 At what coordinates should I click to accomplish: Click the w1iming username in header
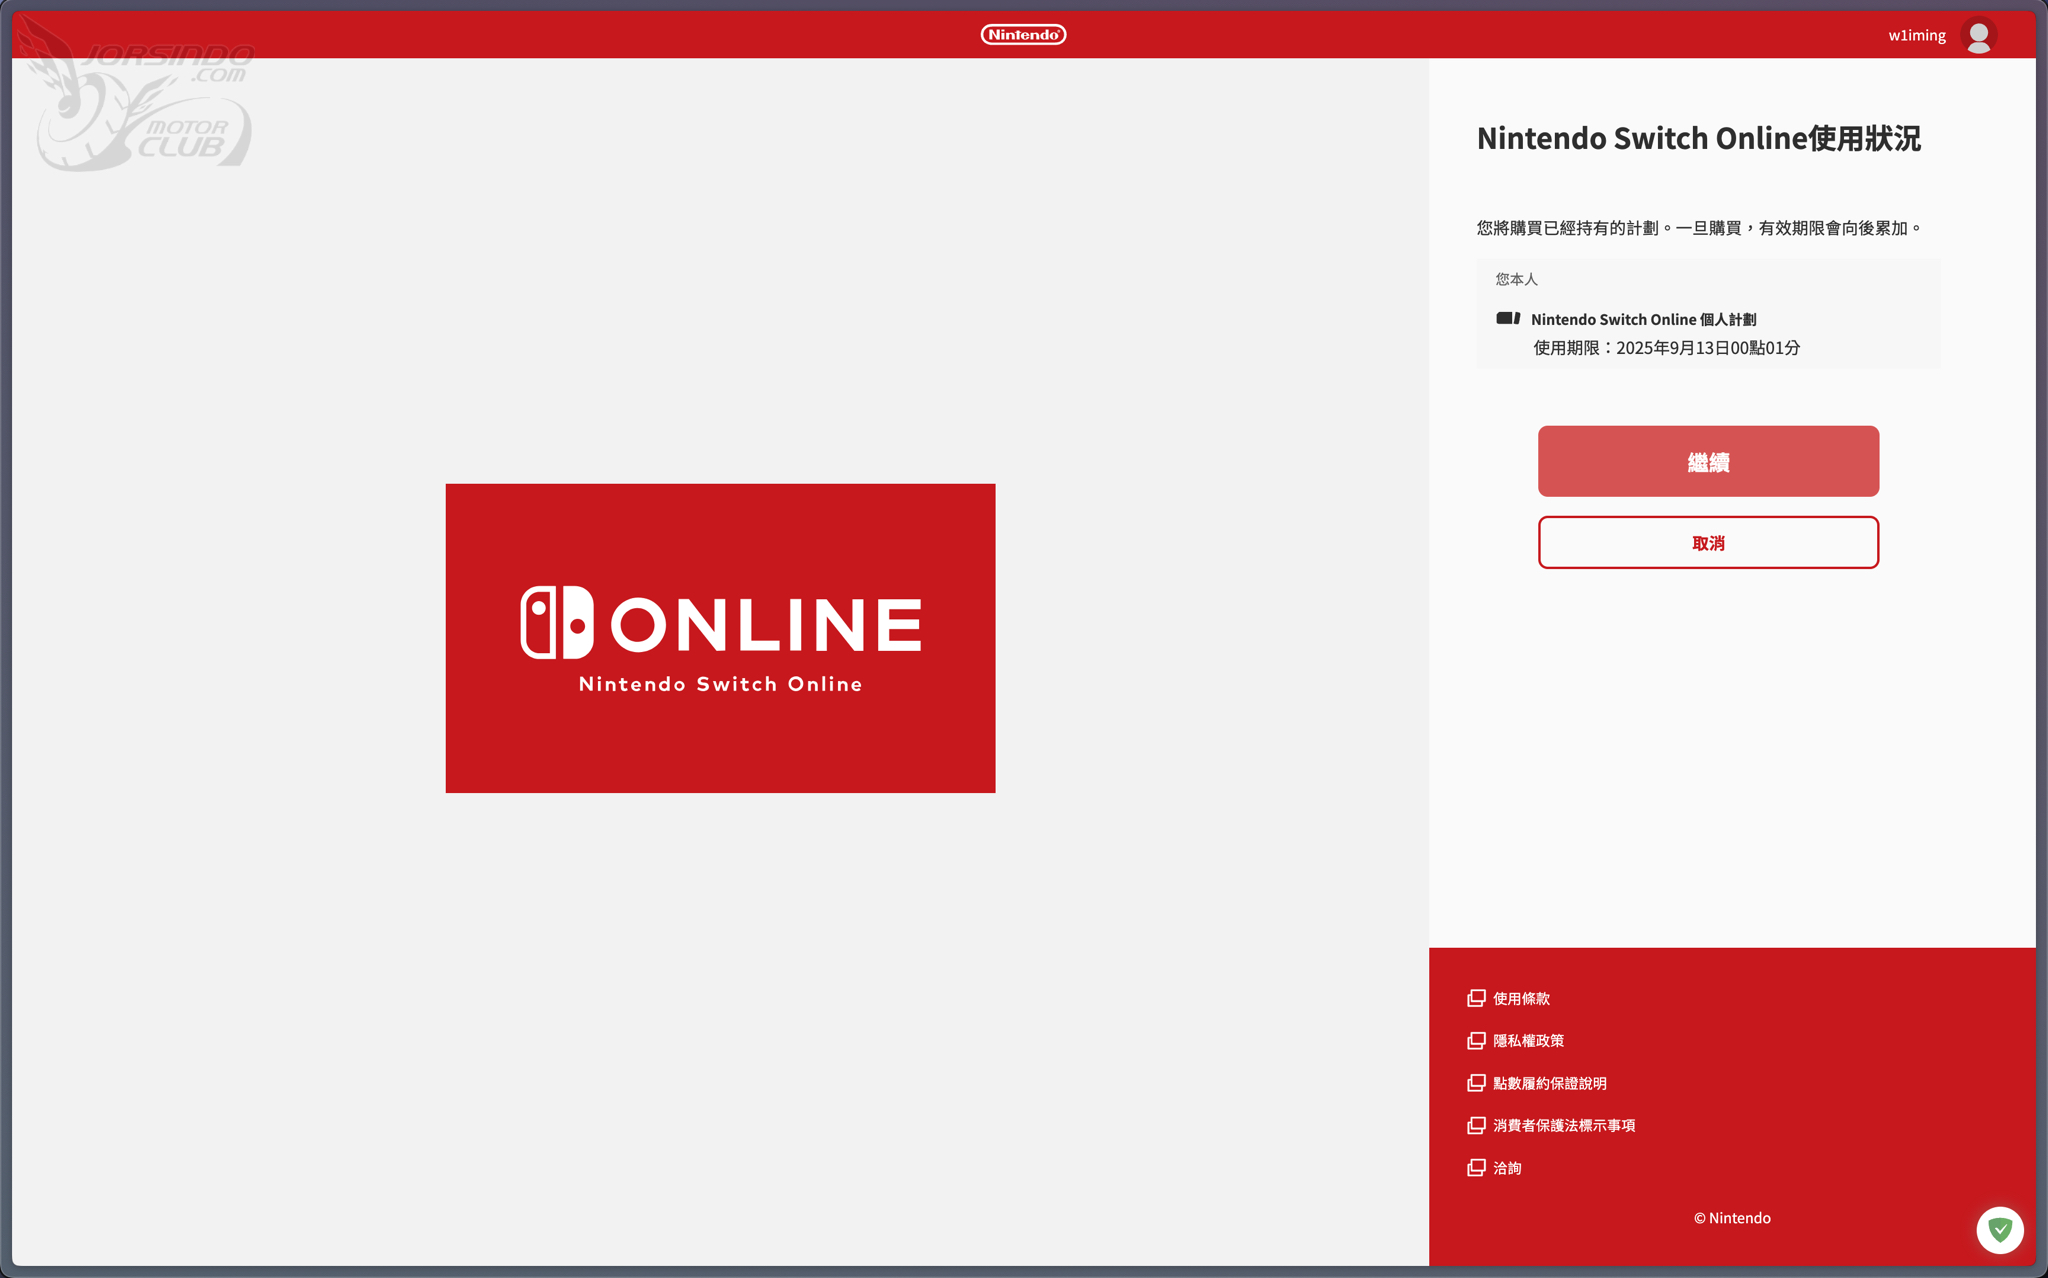[1917, 36]
